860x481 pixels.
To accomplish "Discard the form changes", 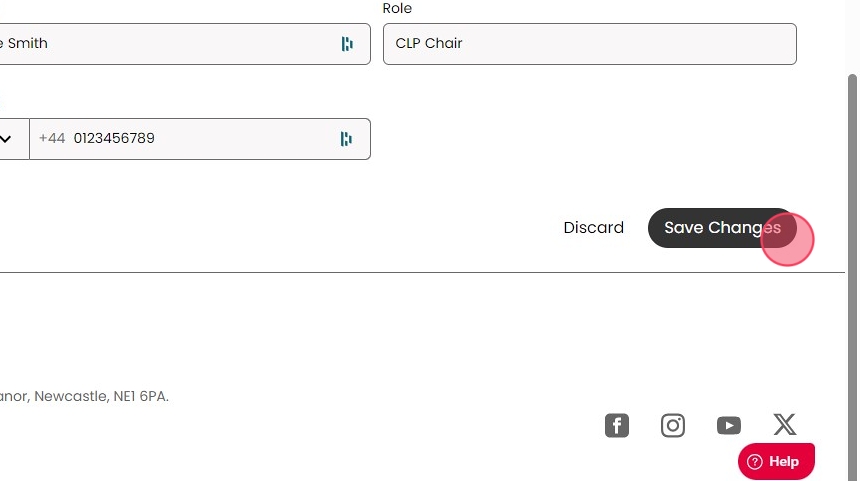I will tap(593, 228).
